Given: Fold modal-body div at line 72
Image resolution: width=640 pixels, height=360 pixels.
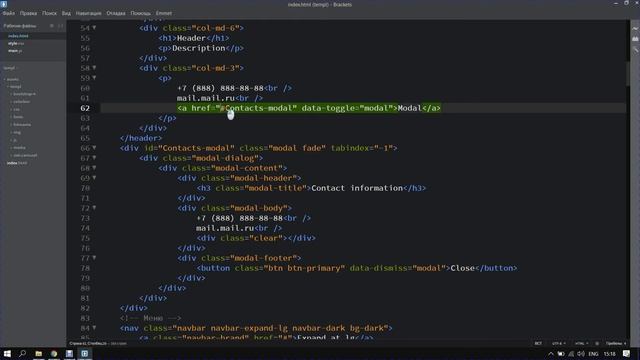Looking at the screenshot, I should click(94, 208).
